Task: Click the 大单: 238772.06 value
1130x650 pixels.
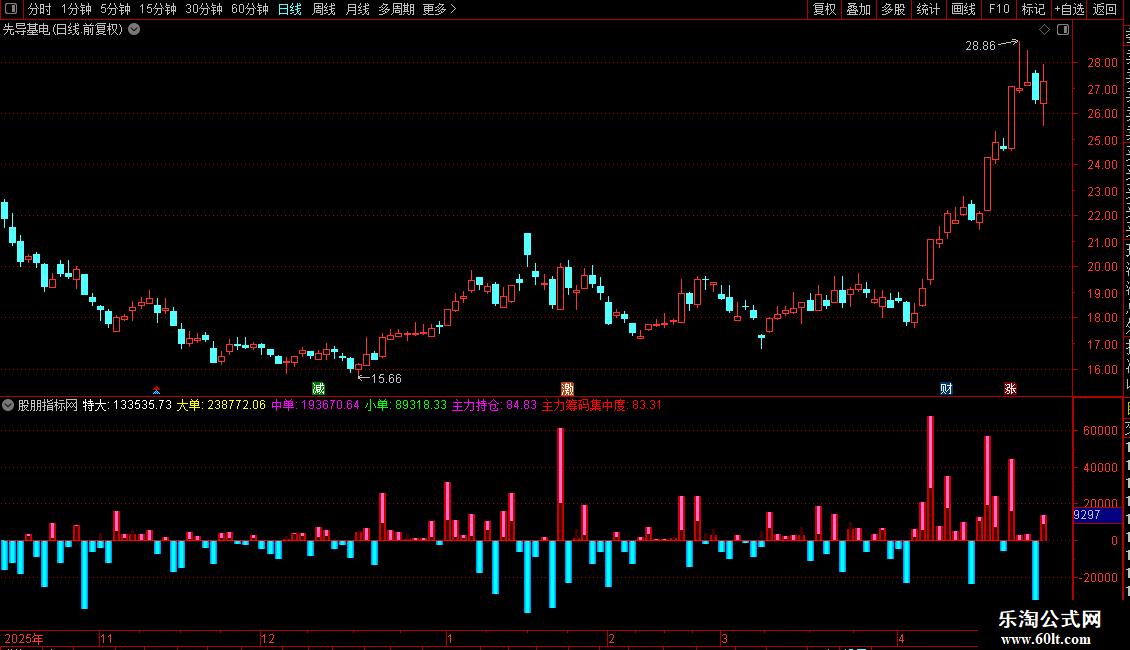Action: click(x=221, y=405)
